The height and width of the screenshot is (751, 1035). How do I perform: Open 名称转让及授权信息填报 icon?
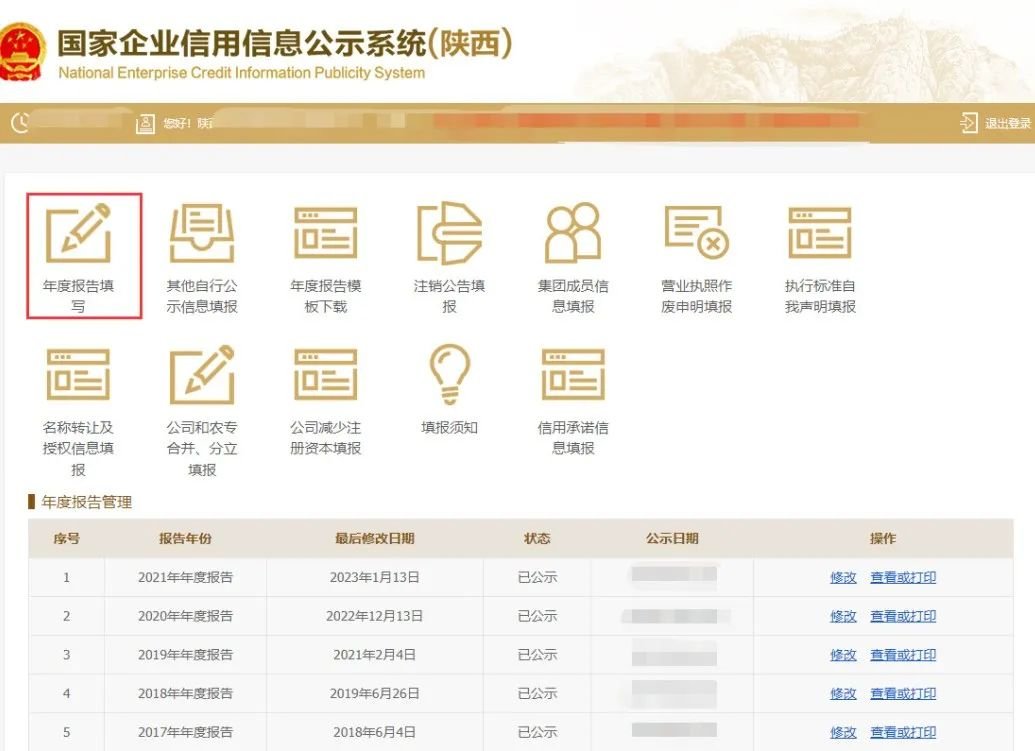tap(78, 375)
